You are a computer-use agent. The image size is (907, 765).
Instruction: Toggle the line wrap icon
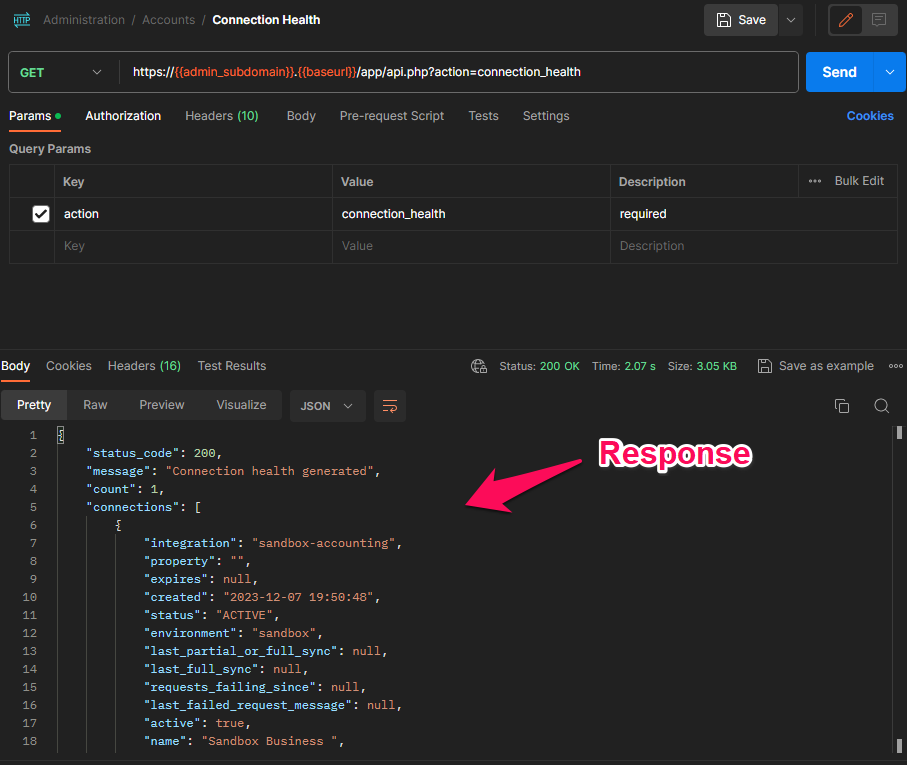pyautogui.click(x=390, y=406)
